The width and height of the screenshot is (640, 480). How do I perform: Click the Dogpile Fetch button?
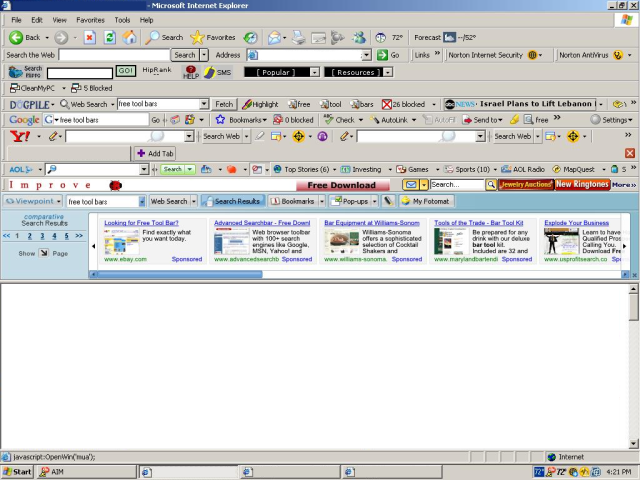(x=224, y=104)
